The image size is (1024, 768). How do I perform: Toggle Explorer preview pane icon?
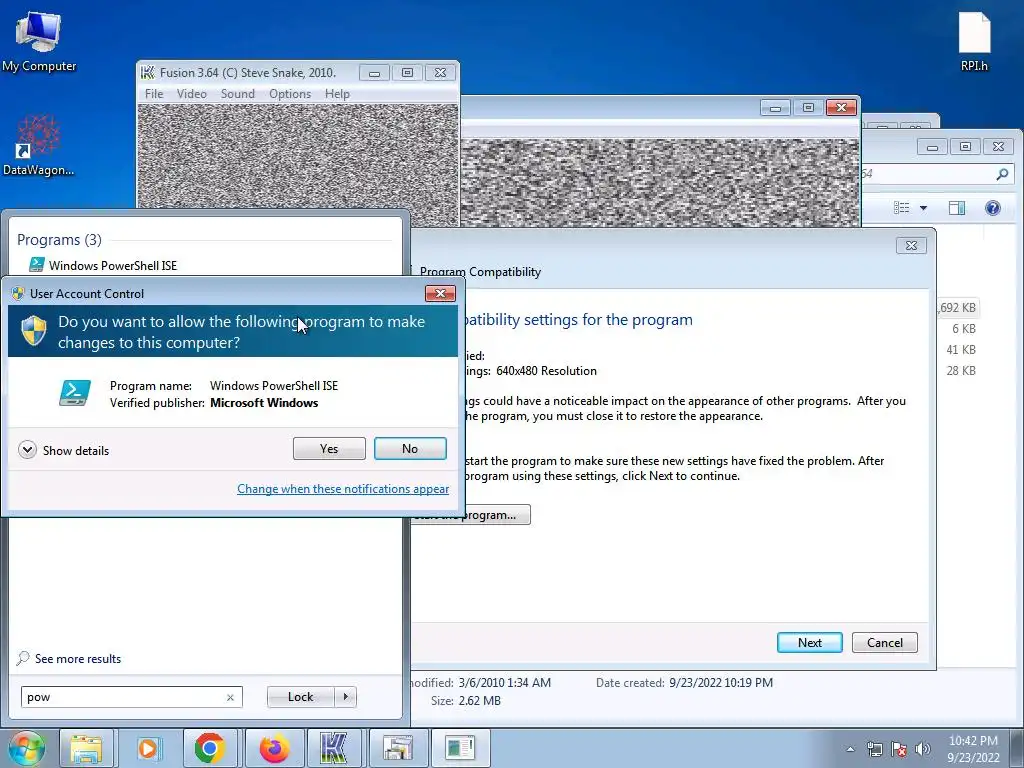957,208
